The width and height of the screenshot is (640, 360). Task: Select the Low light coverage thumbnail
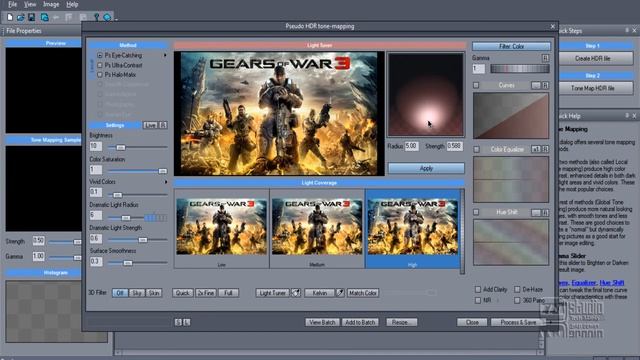(x=222, y=229)
